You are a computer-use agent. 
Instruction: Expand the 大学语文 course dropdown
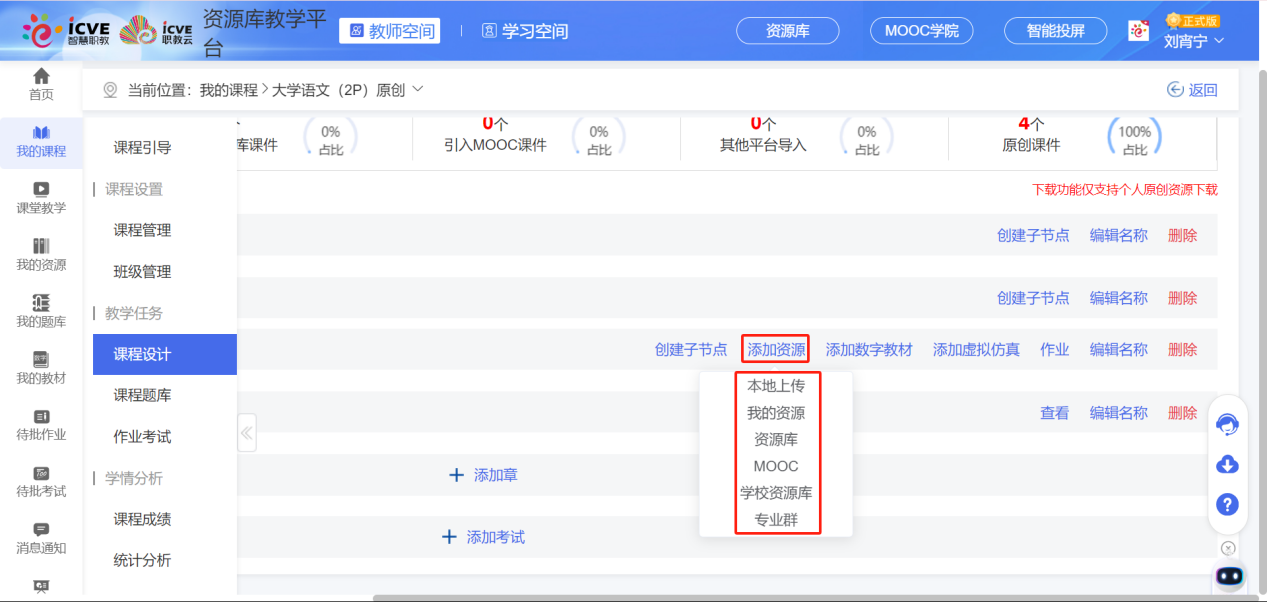tap(418, 89)
